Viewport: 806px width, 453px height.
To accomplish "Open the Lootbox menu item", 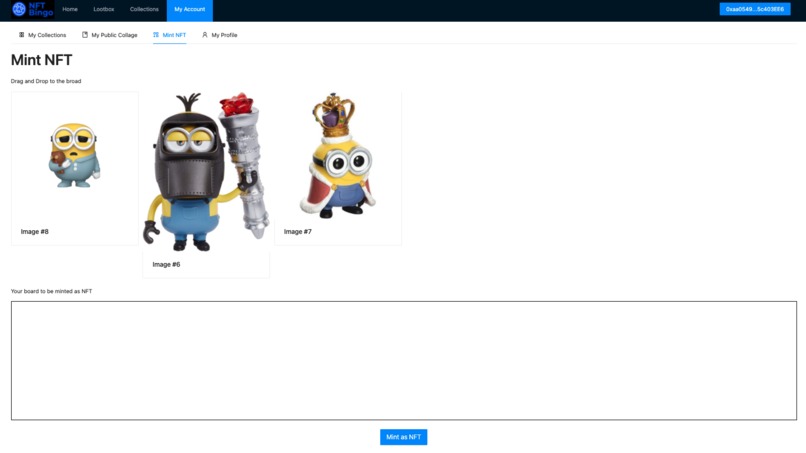I will (x=104, y=9).
